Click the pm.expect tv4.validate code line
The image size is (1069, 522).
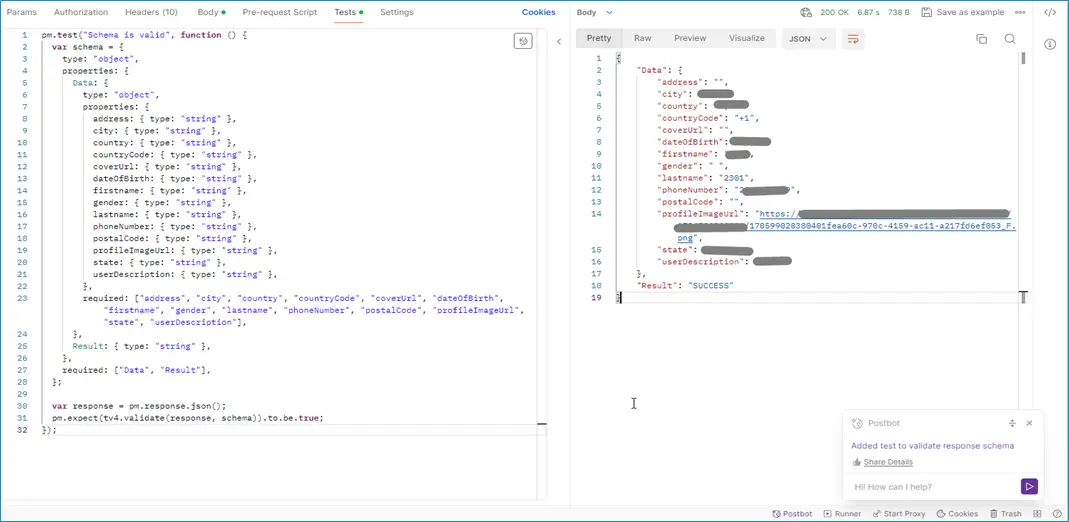[x=187, y=418]
